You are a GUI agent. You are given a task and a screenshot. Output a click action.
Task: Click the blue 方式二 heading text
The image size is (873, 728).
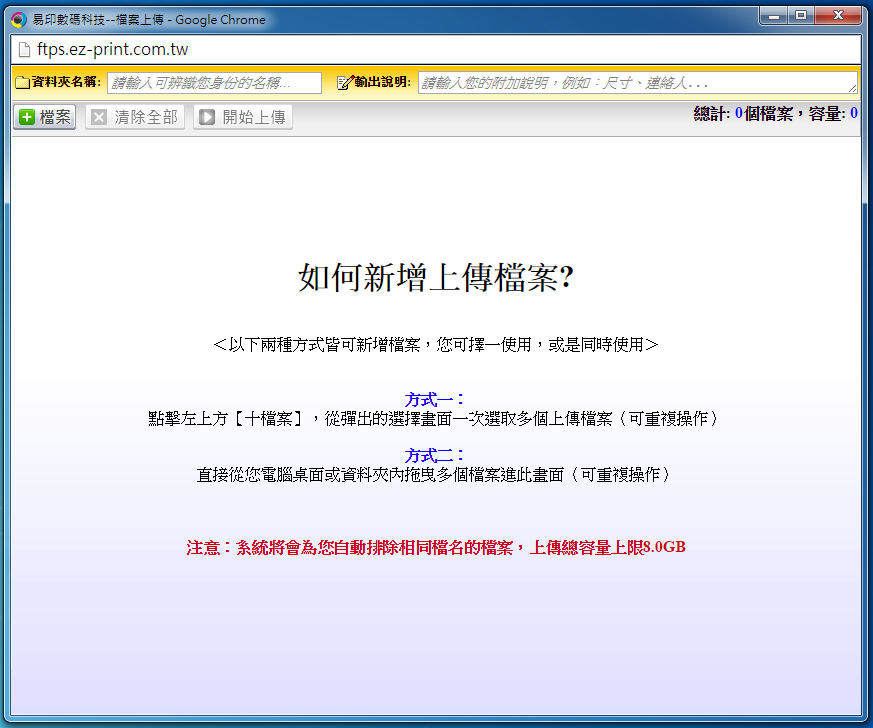(435, 455)
